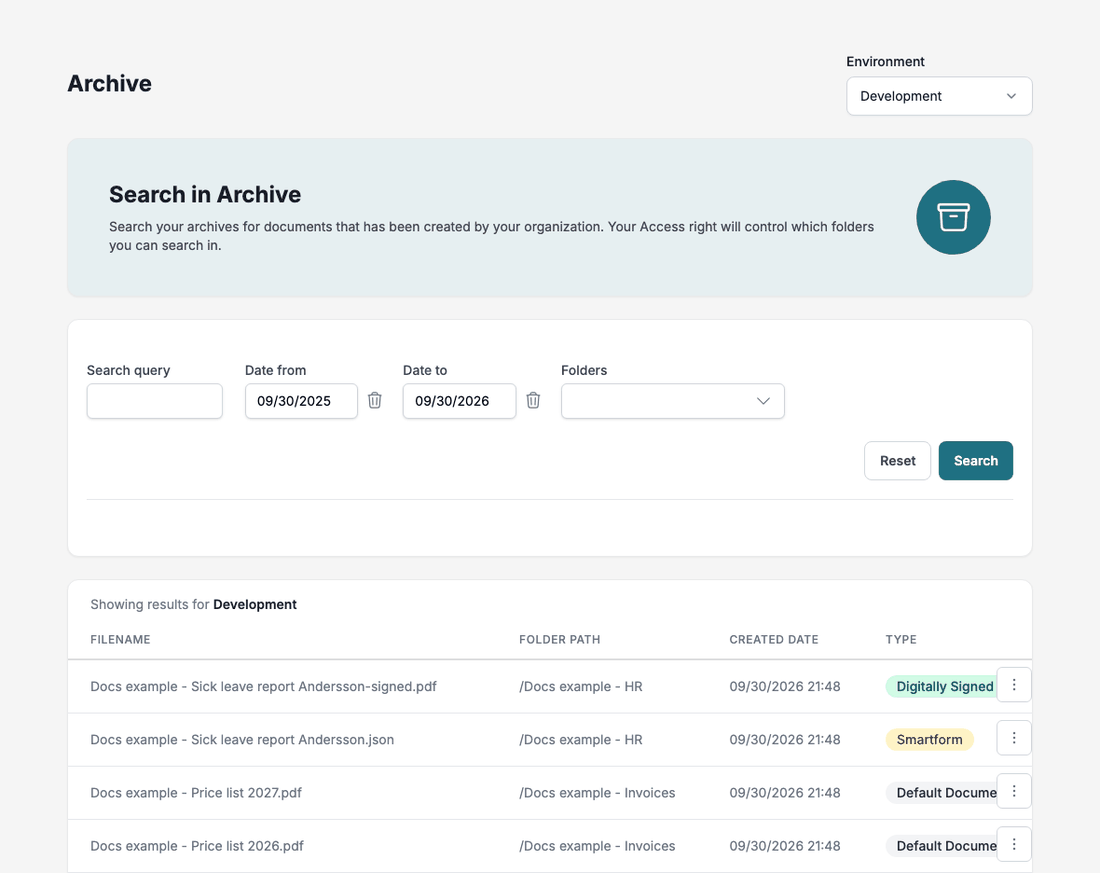Open the Environment dropdown set to Development

click(939, 96)
